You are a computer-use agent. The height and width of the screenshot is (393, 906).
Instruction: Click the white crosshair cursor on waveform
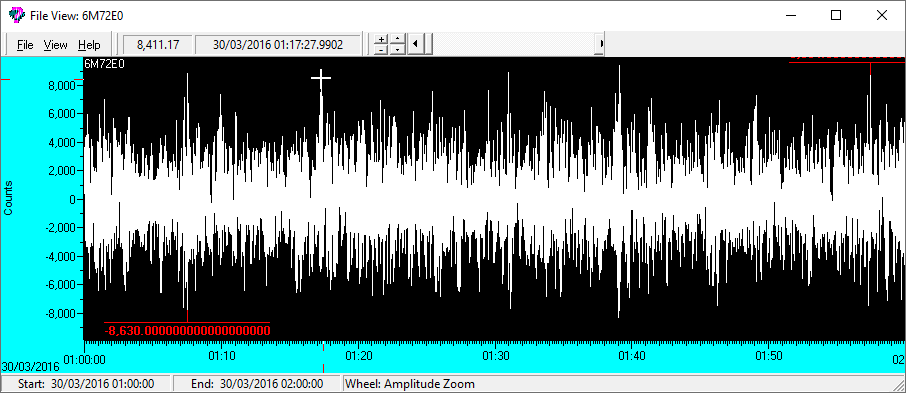click(x=321, y=78)
